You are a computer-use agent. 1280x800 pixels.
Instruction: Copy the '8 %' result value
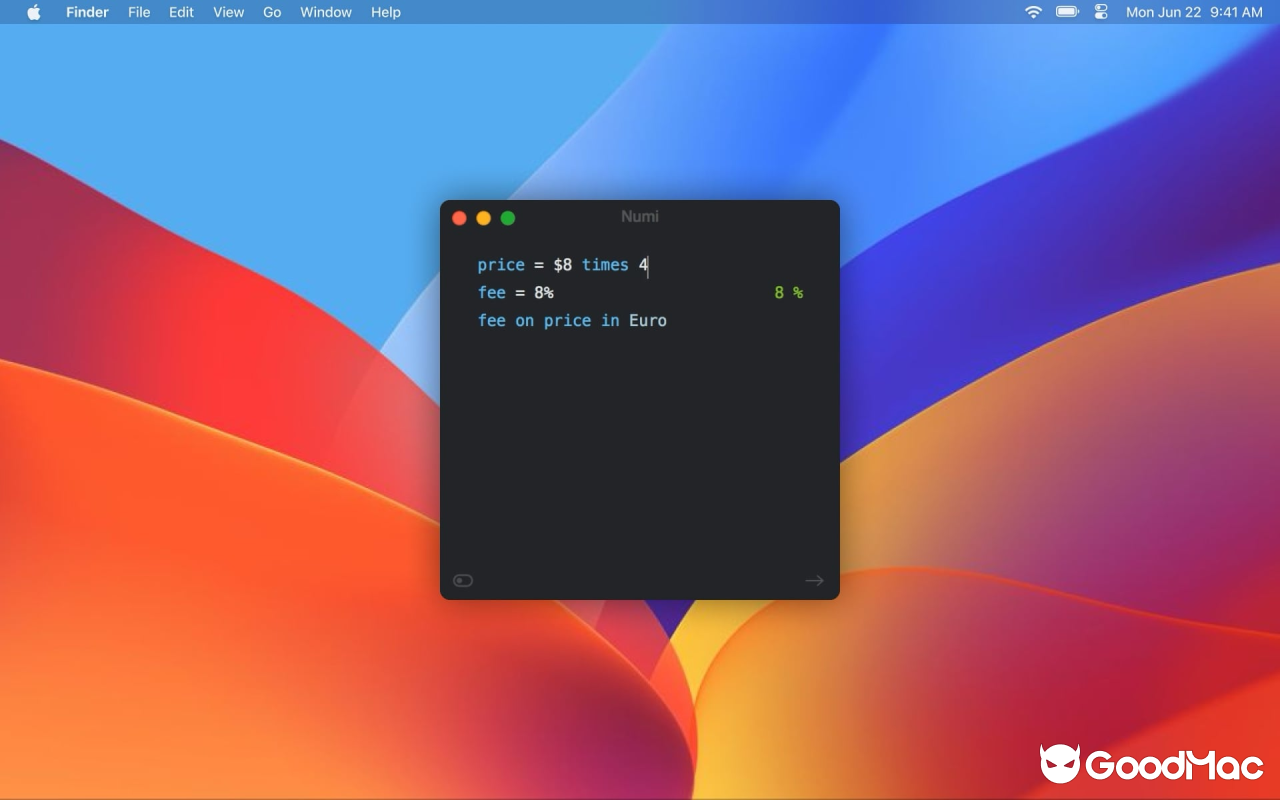click(x=789, y=293)
